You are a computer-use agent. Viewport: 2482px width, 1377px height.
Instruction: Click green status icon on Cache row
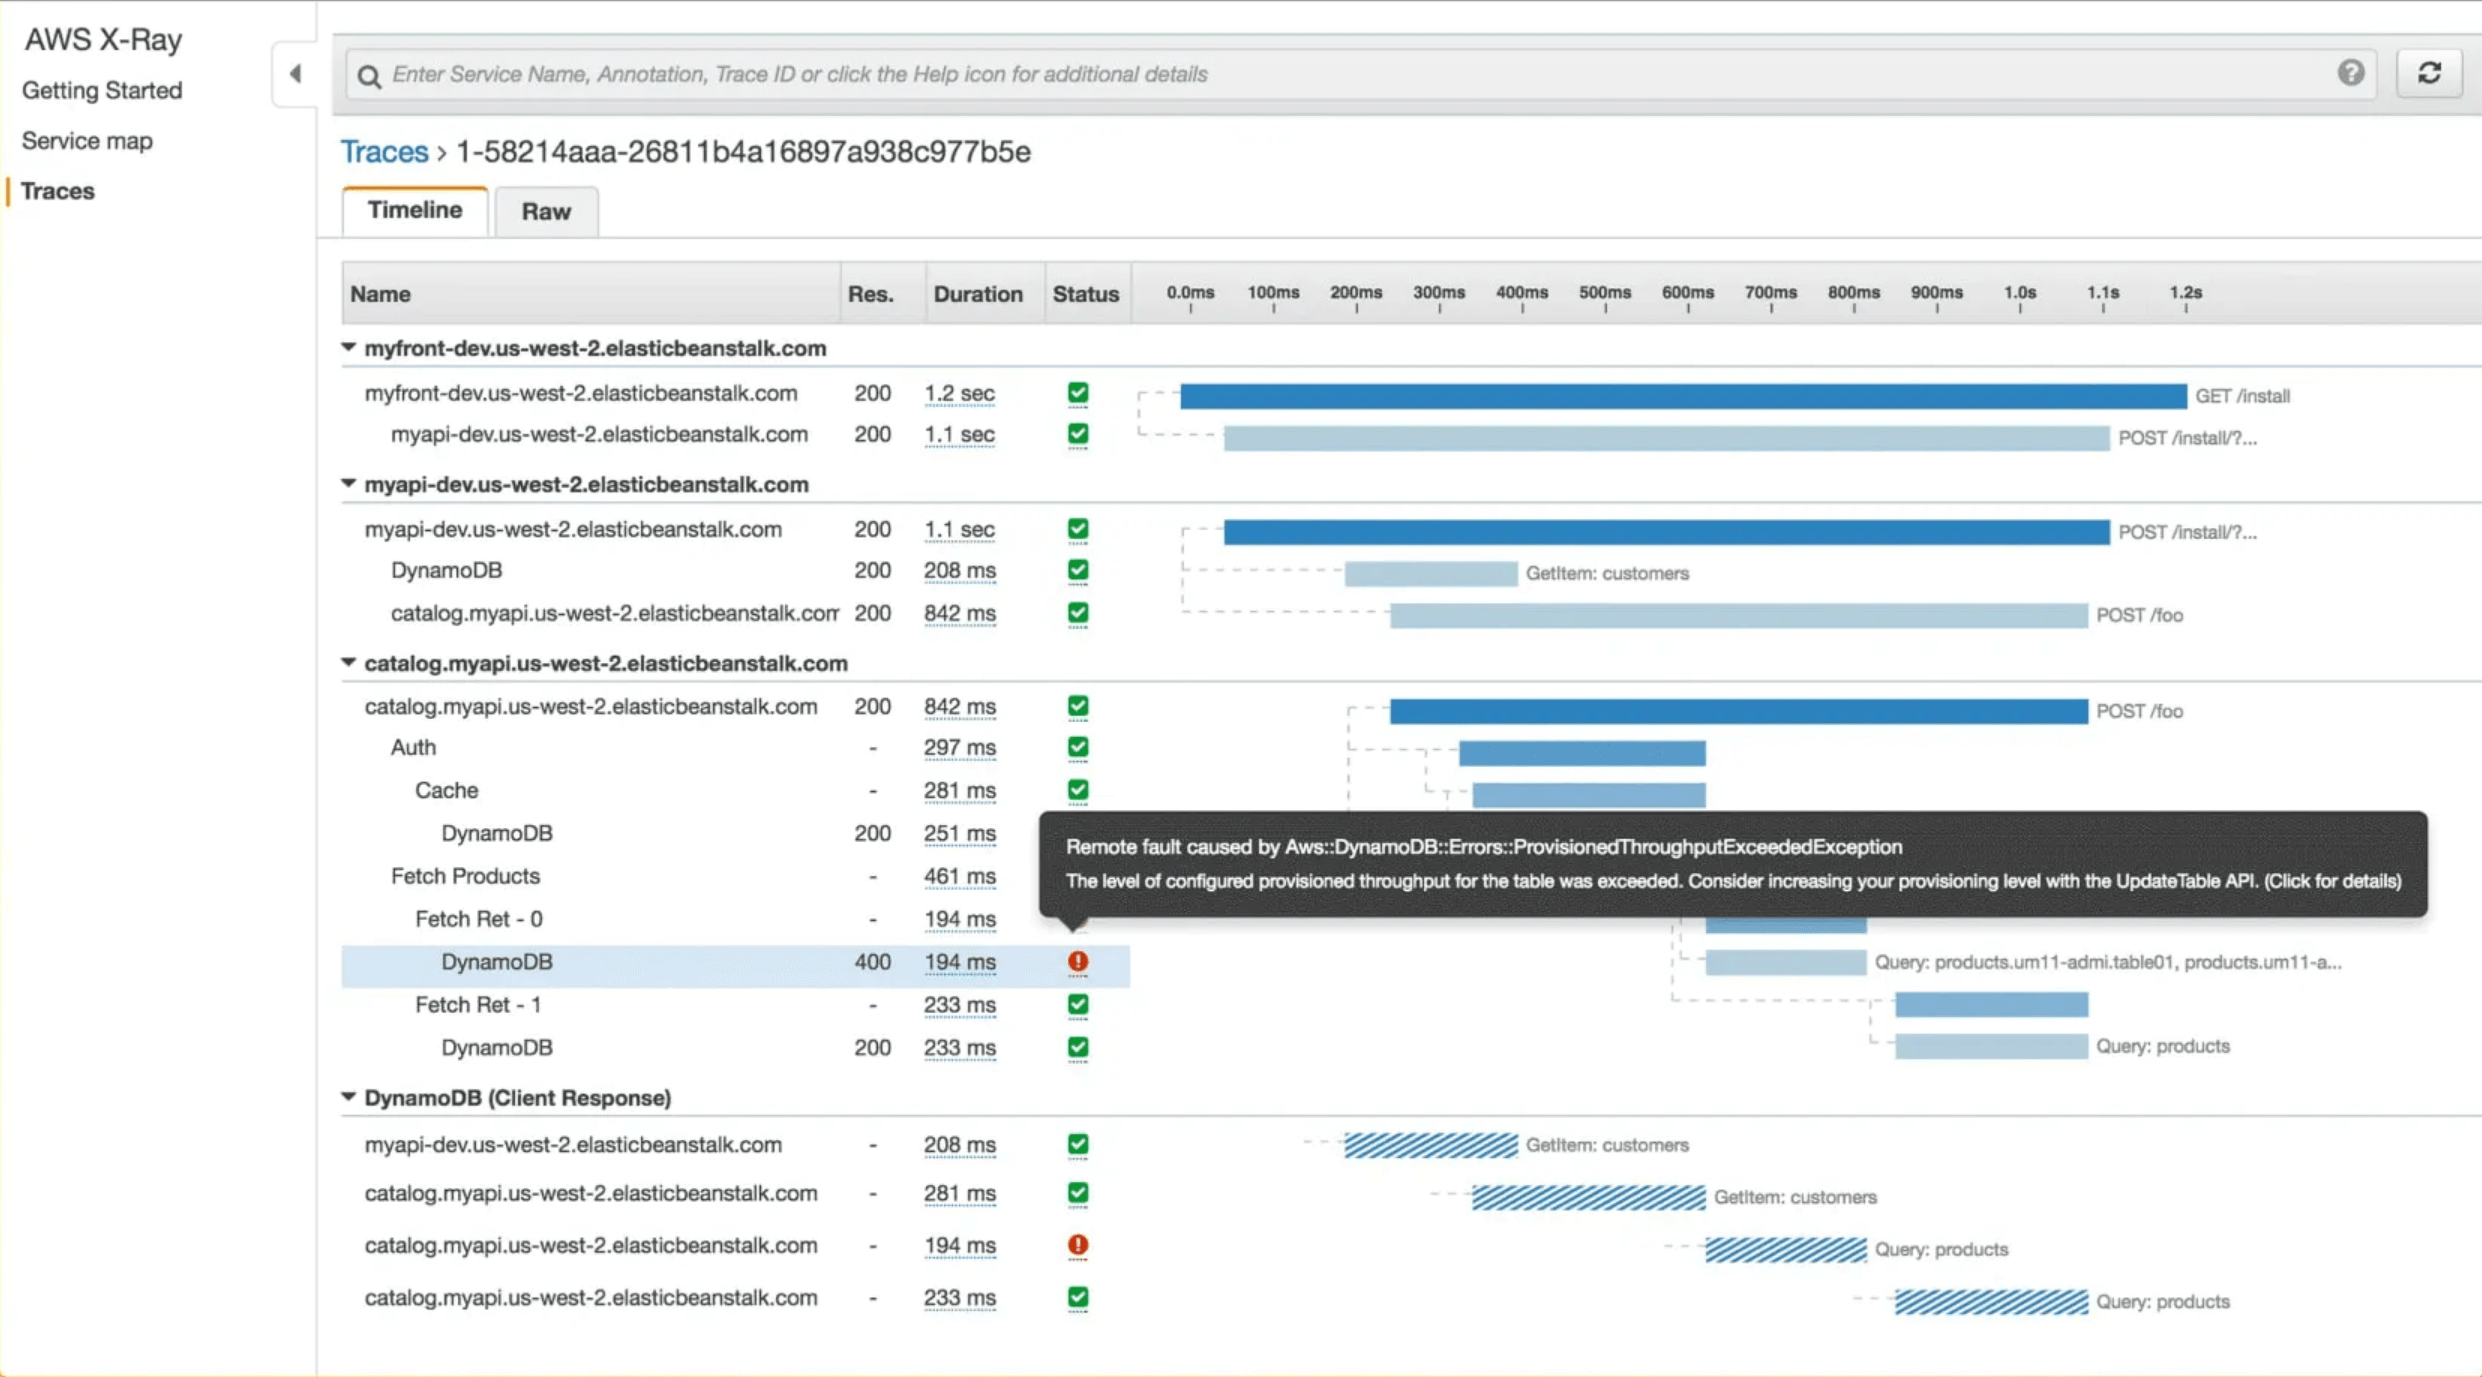pos(1077,790)
